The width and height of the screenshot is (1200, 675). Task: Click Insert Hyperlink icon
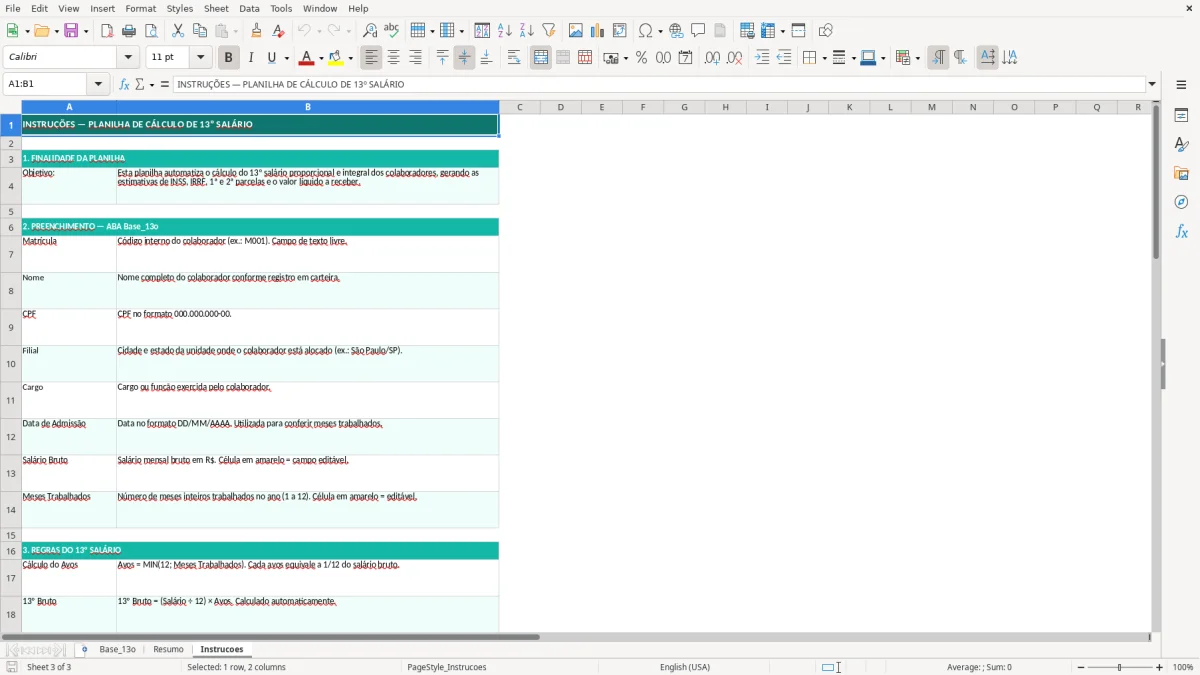click(x=676, y=31)
